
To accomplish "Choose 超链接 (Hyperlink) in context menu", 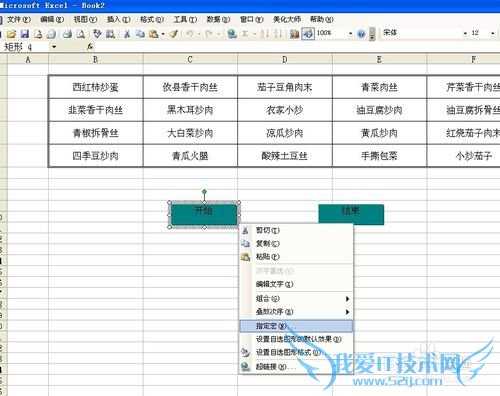I will tap(296, 367).
